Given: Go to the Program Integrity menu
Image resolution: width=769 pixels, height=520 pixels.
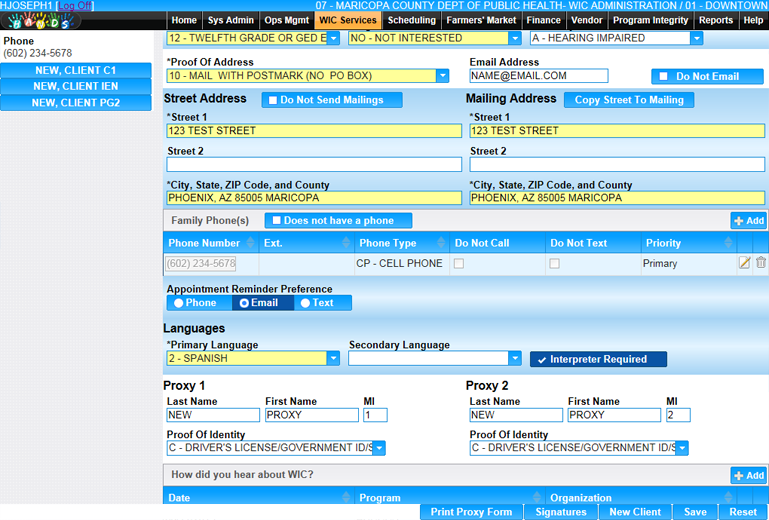Looking at the screenshot, I should click(x=650, y=20).
